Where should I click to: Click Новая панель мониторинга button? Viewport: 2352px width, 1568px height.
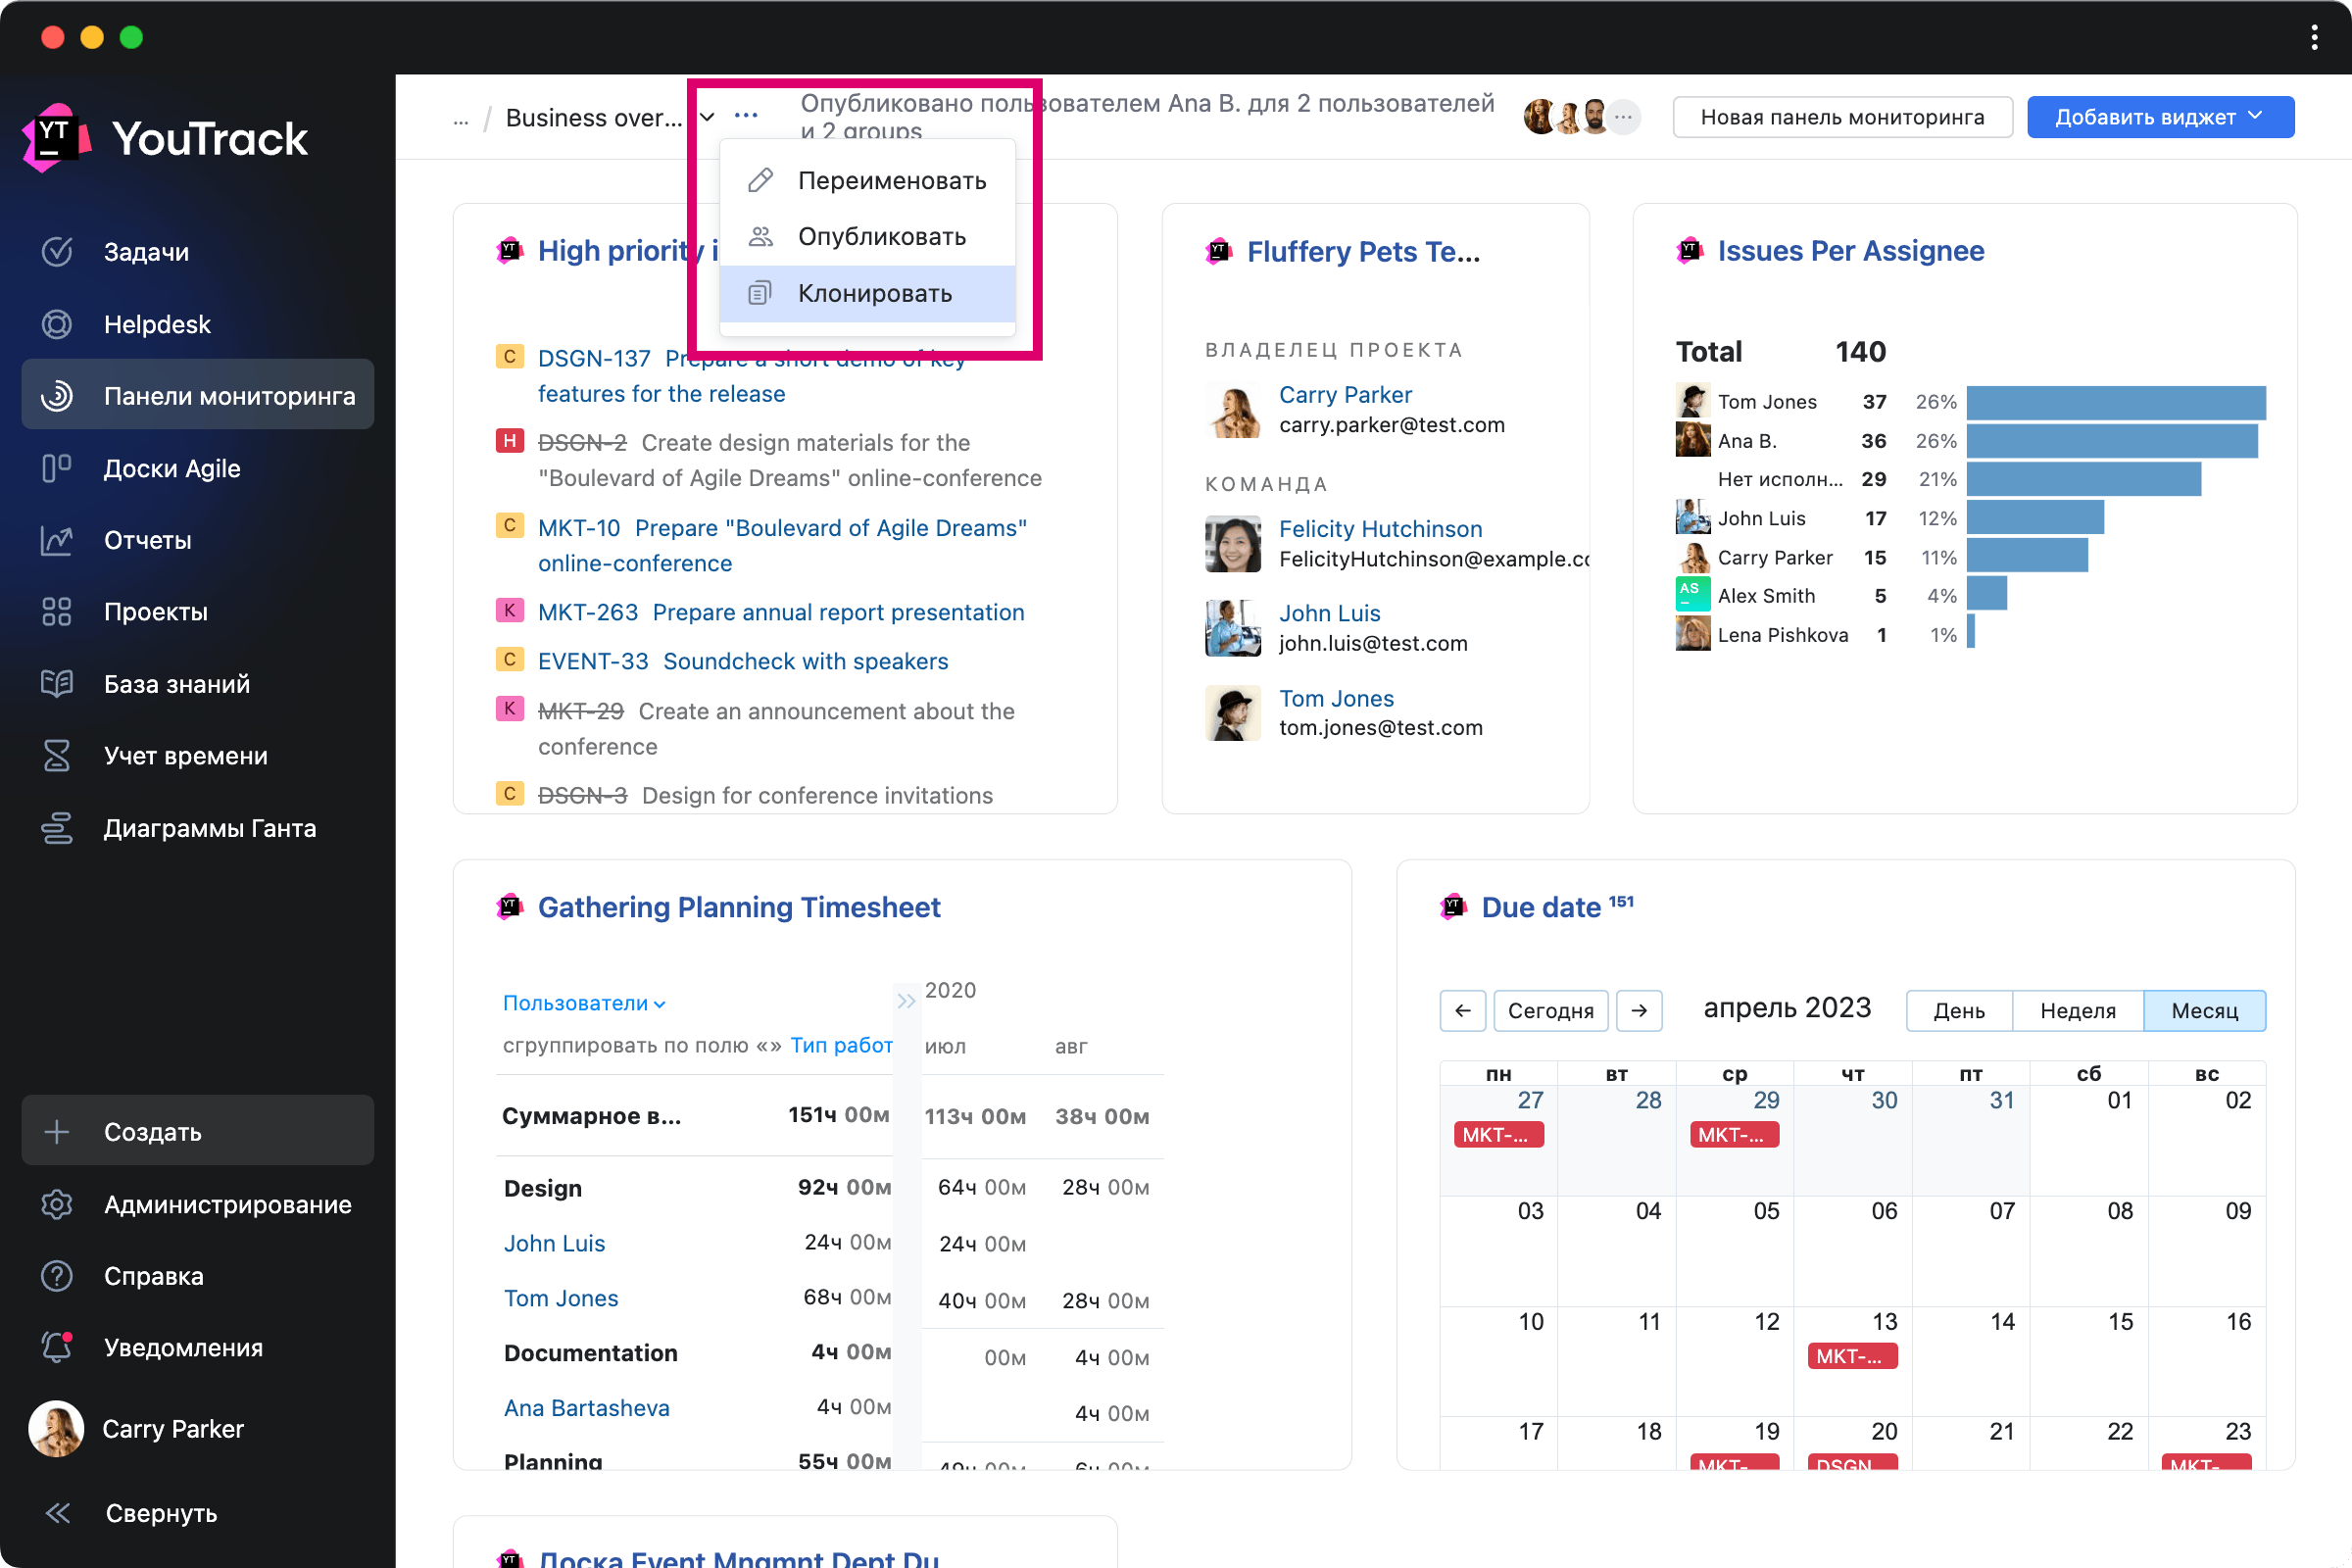(1842, 117)
